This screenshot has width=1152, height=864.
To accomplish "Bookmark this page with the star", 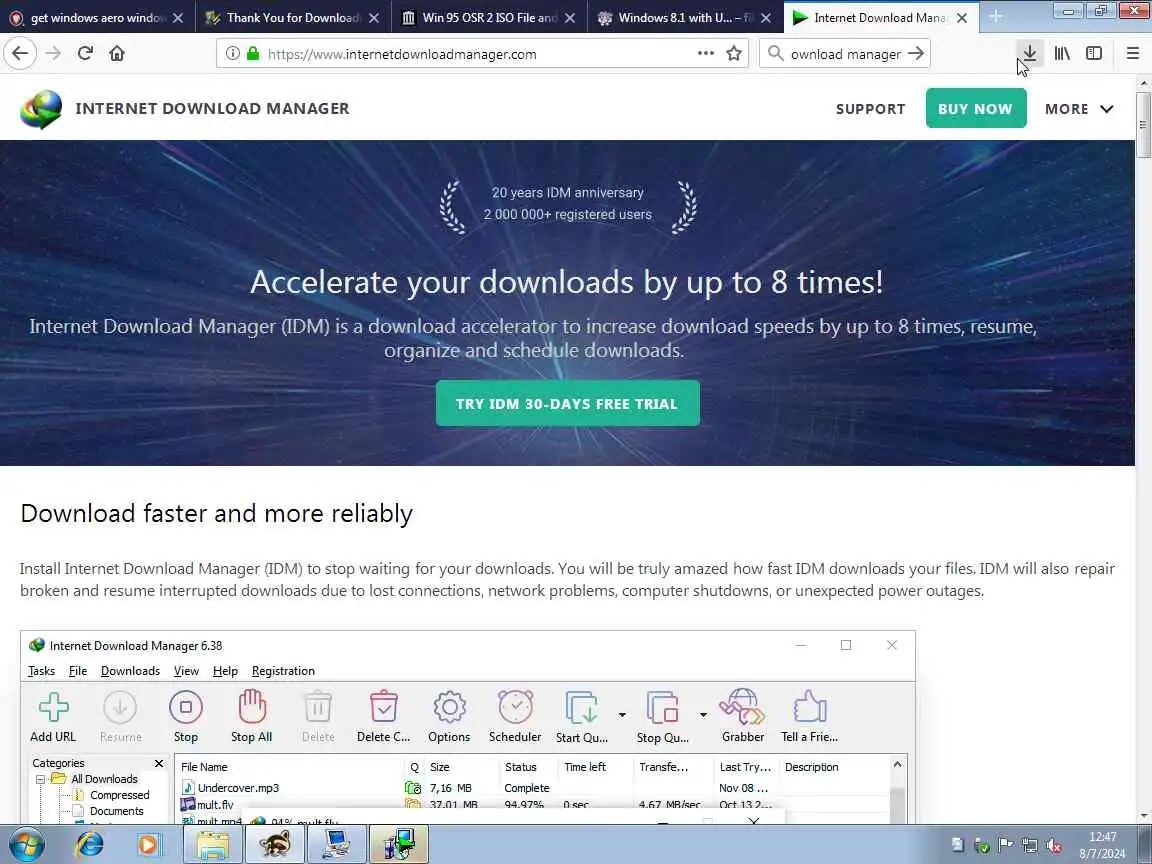I will pos(733,53).
